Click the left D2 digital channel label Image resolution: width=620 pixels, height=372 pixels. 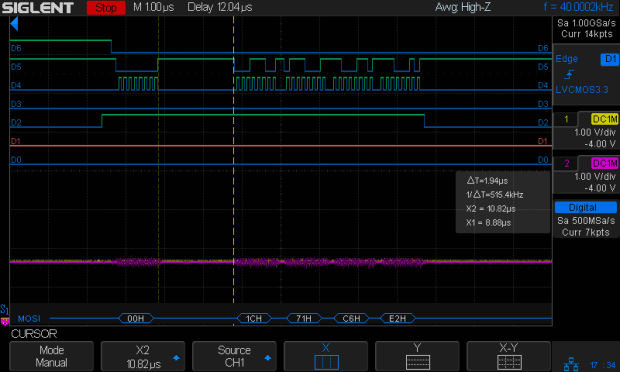pos(16,123)
